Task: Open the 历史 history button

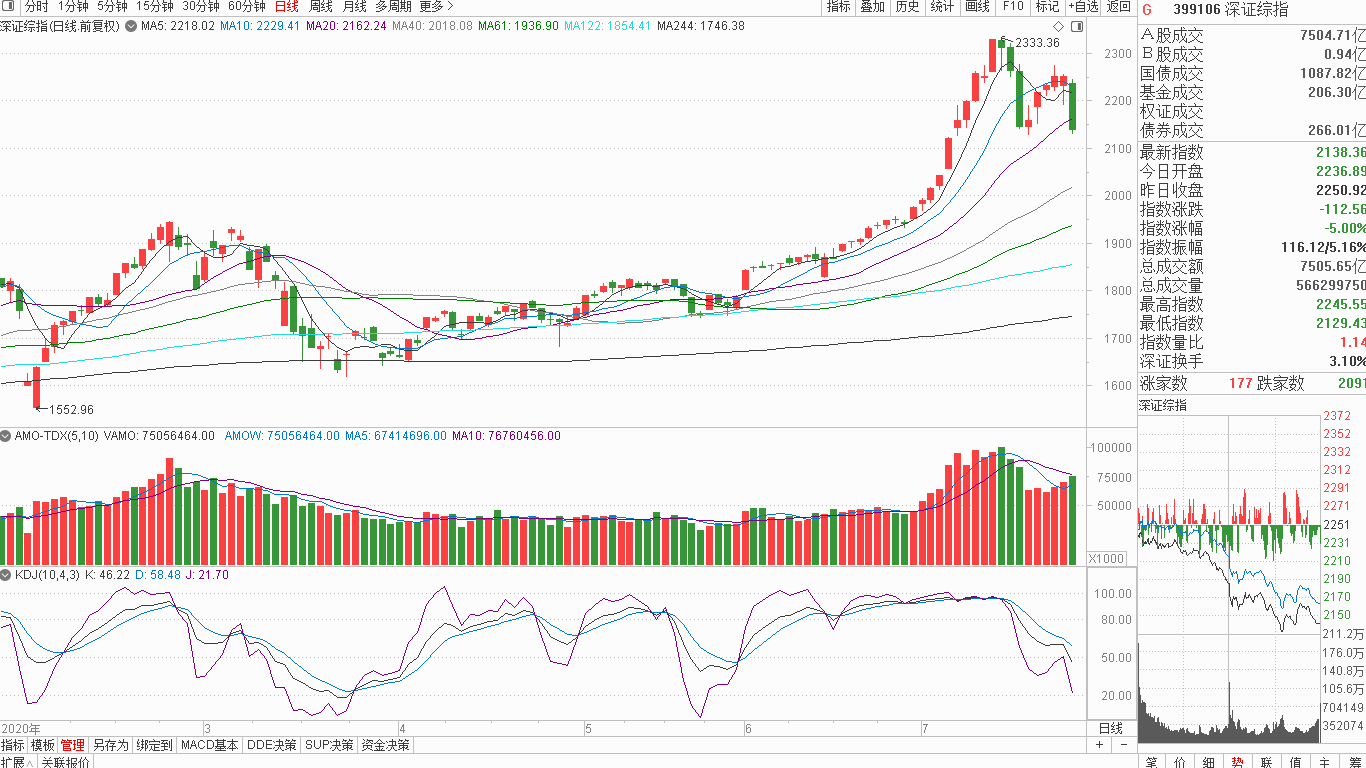Action: (x=908, y=6)
